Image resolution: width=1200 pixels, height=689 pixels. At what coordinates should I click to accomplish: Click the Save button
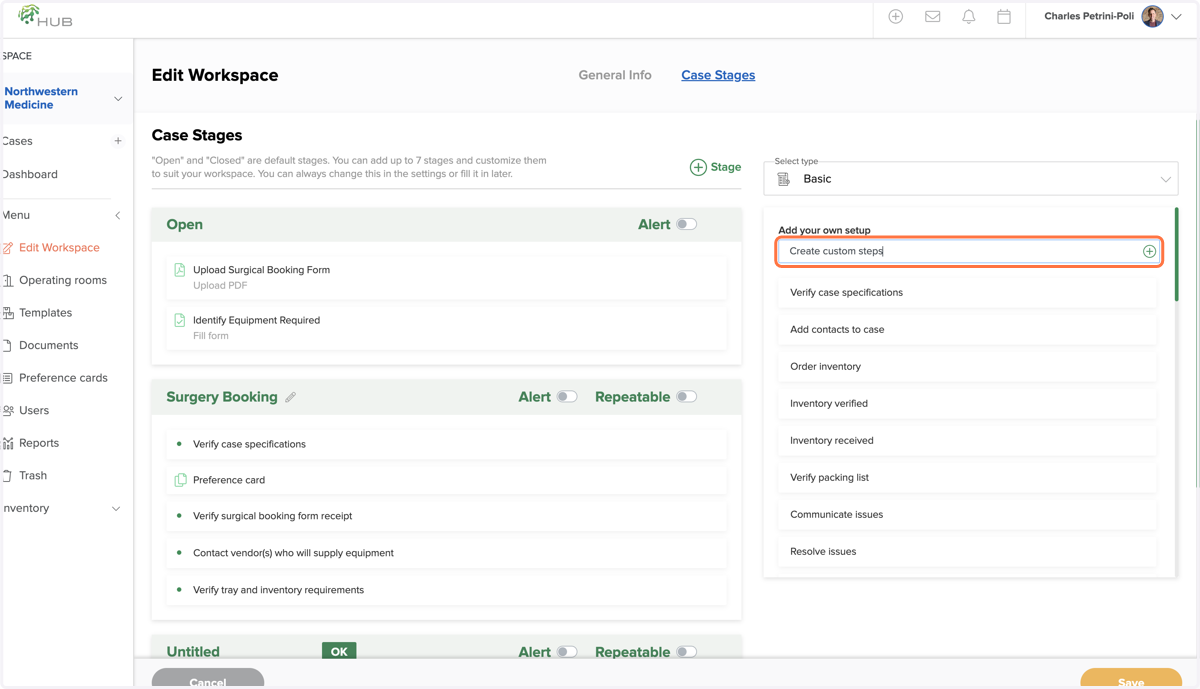pyautogui.click(x=1131, y=679)
